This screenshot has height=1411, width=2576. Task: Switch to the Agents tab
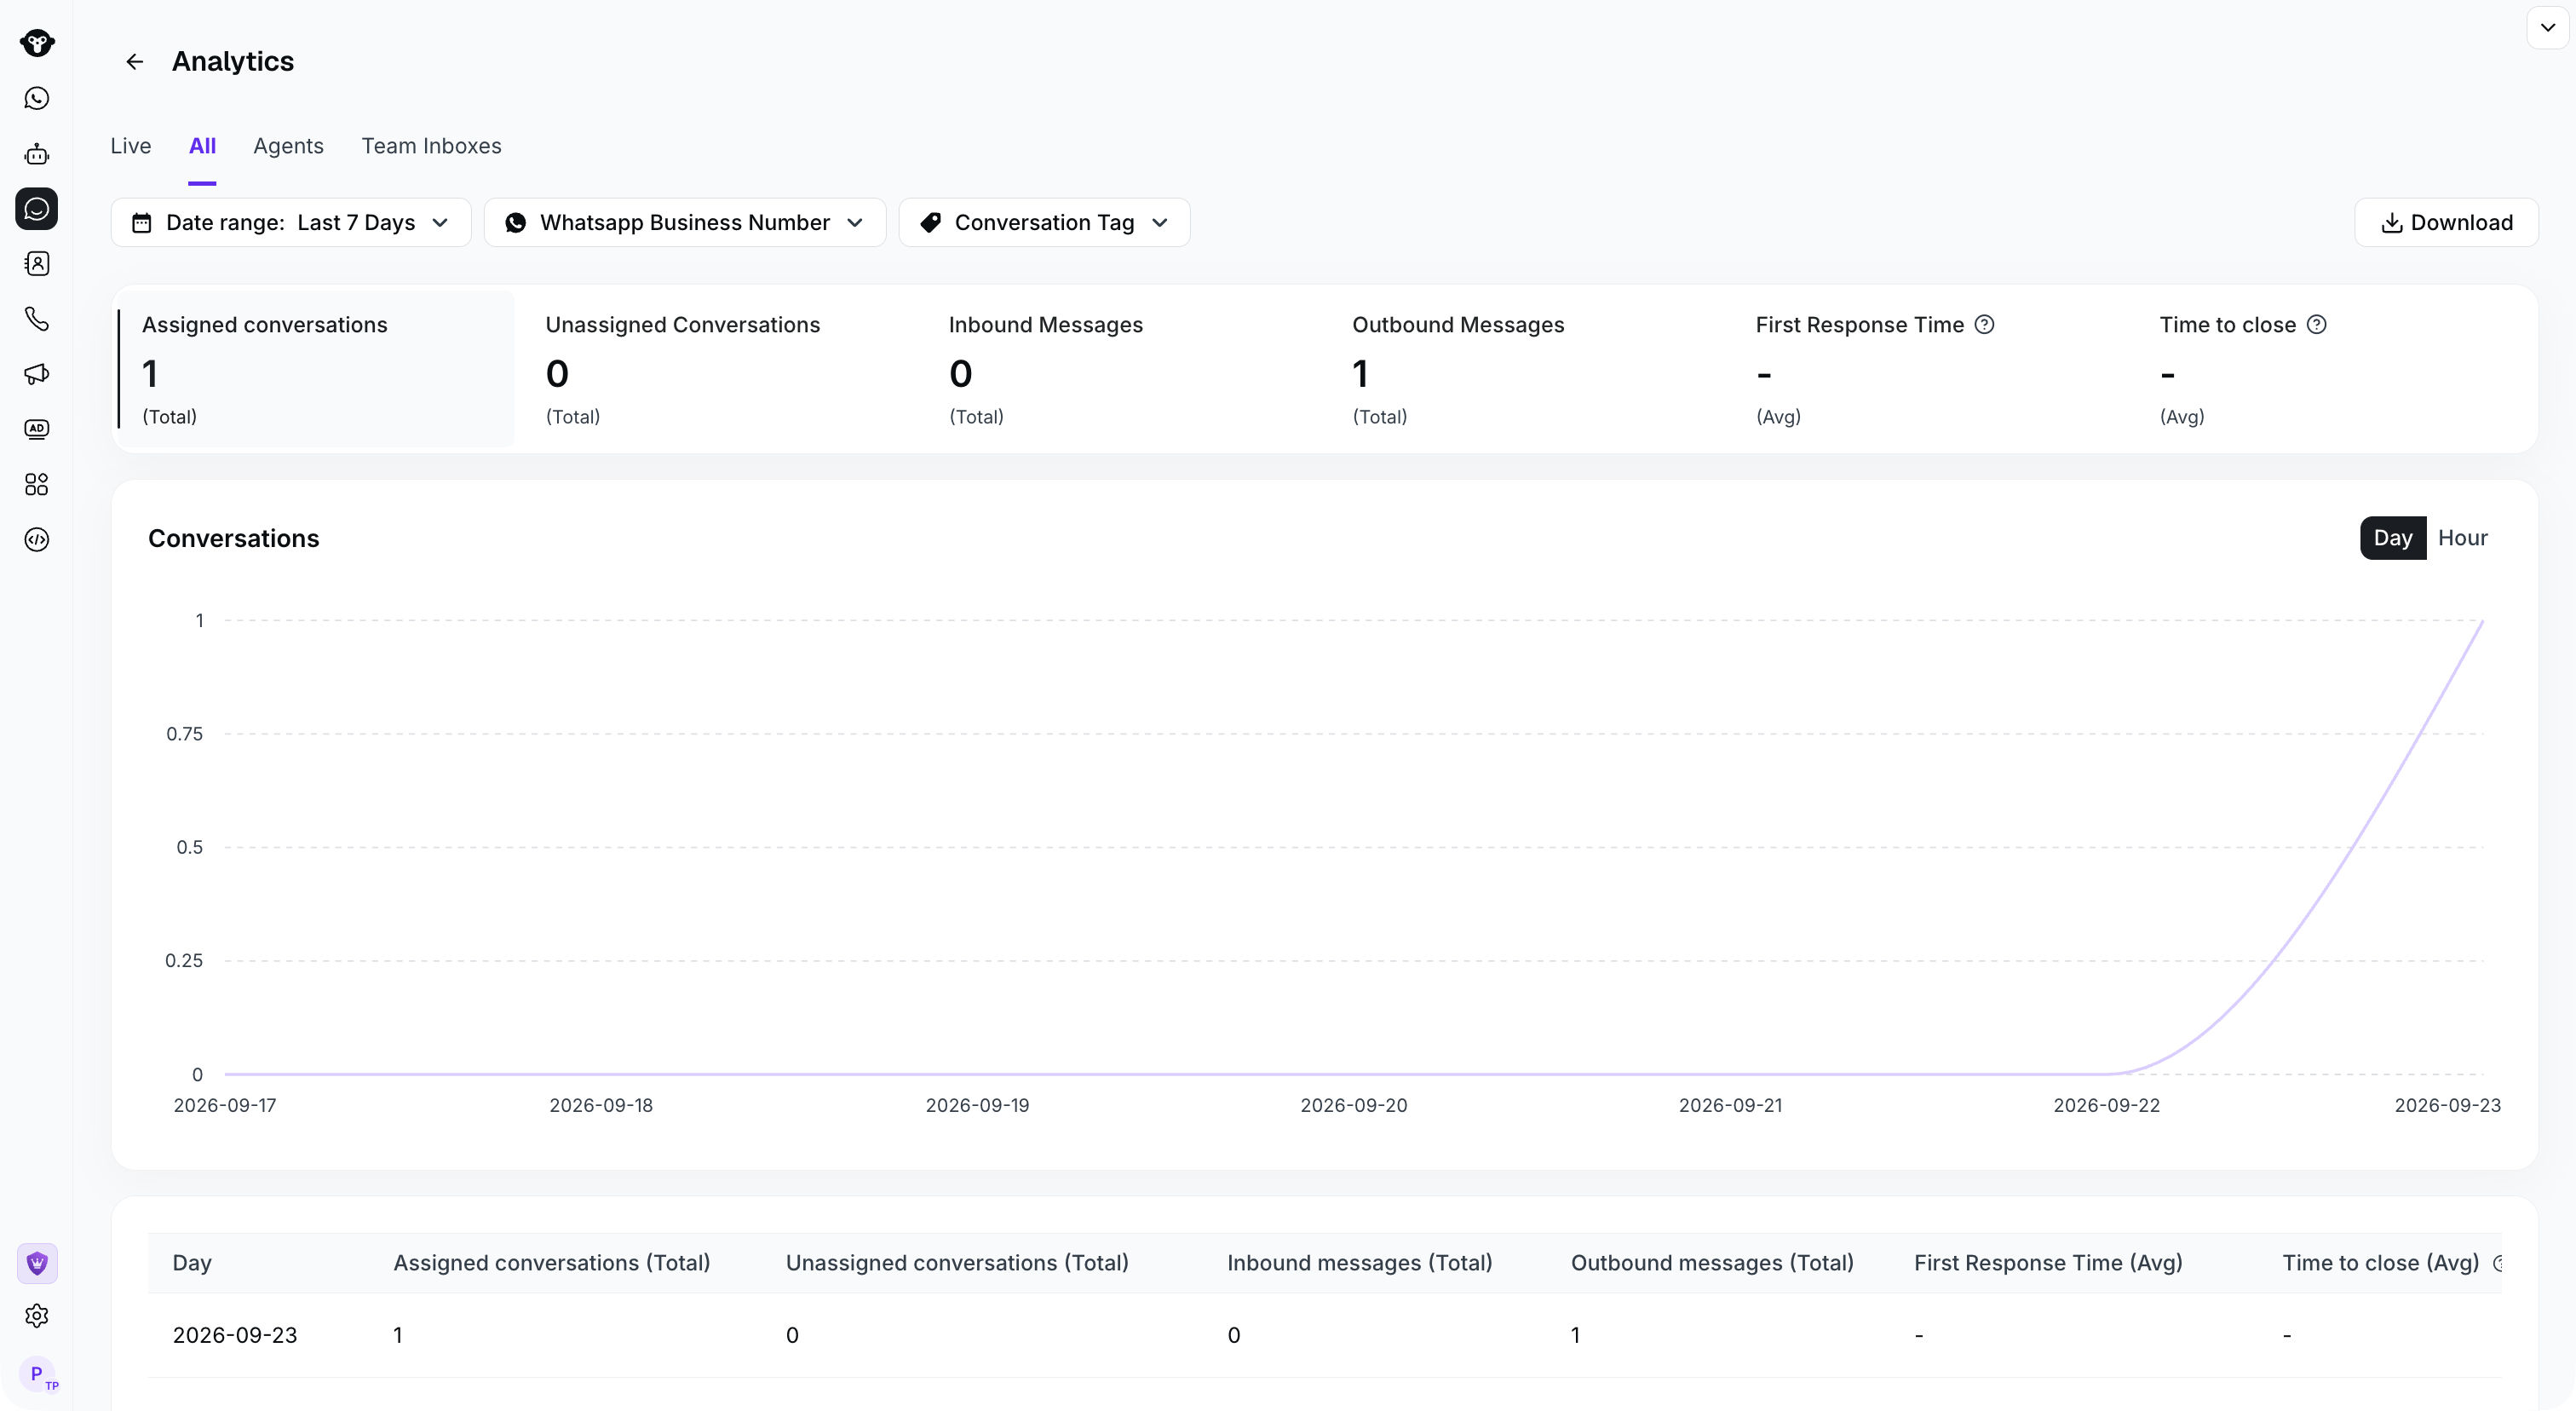(x=288, y=146)
